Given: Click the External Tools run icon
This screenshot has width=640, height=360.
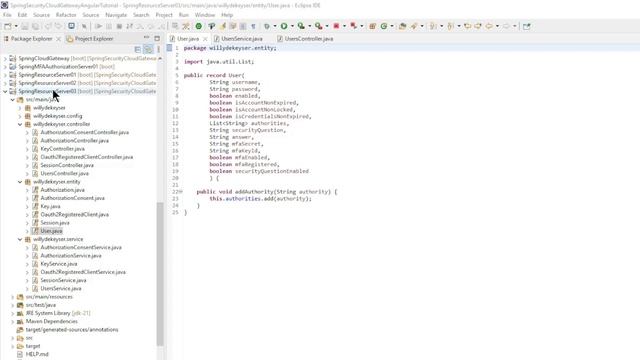Looking at the screenshot, I should (318, 26).
